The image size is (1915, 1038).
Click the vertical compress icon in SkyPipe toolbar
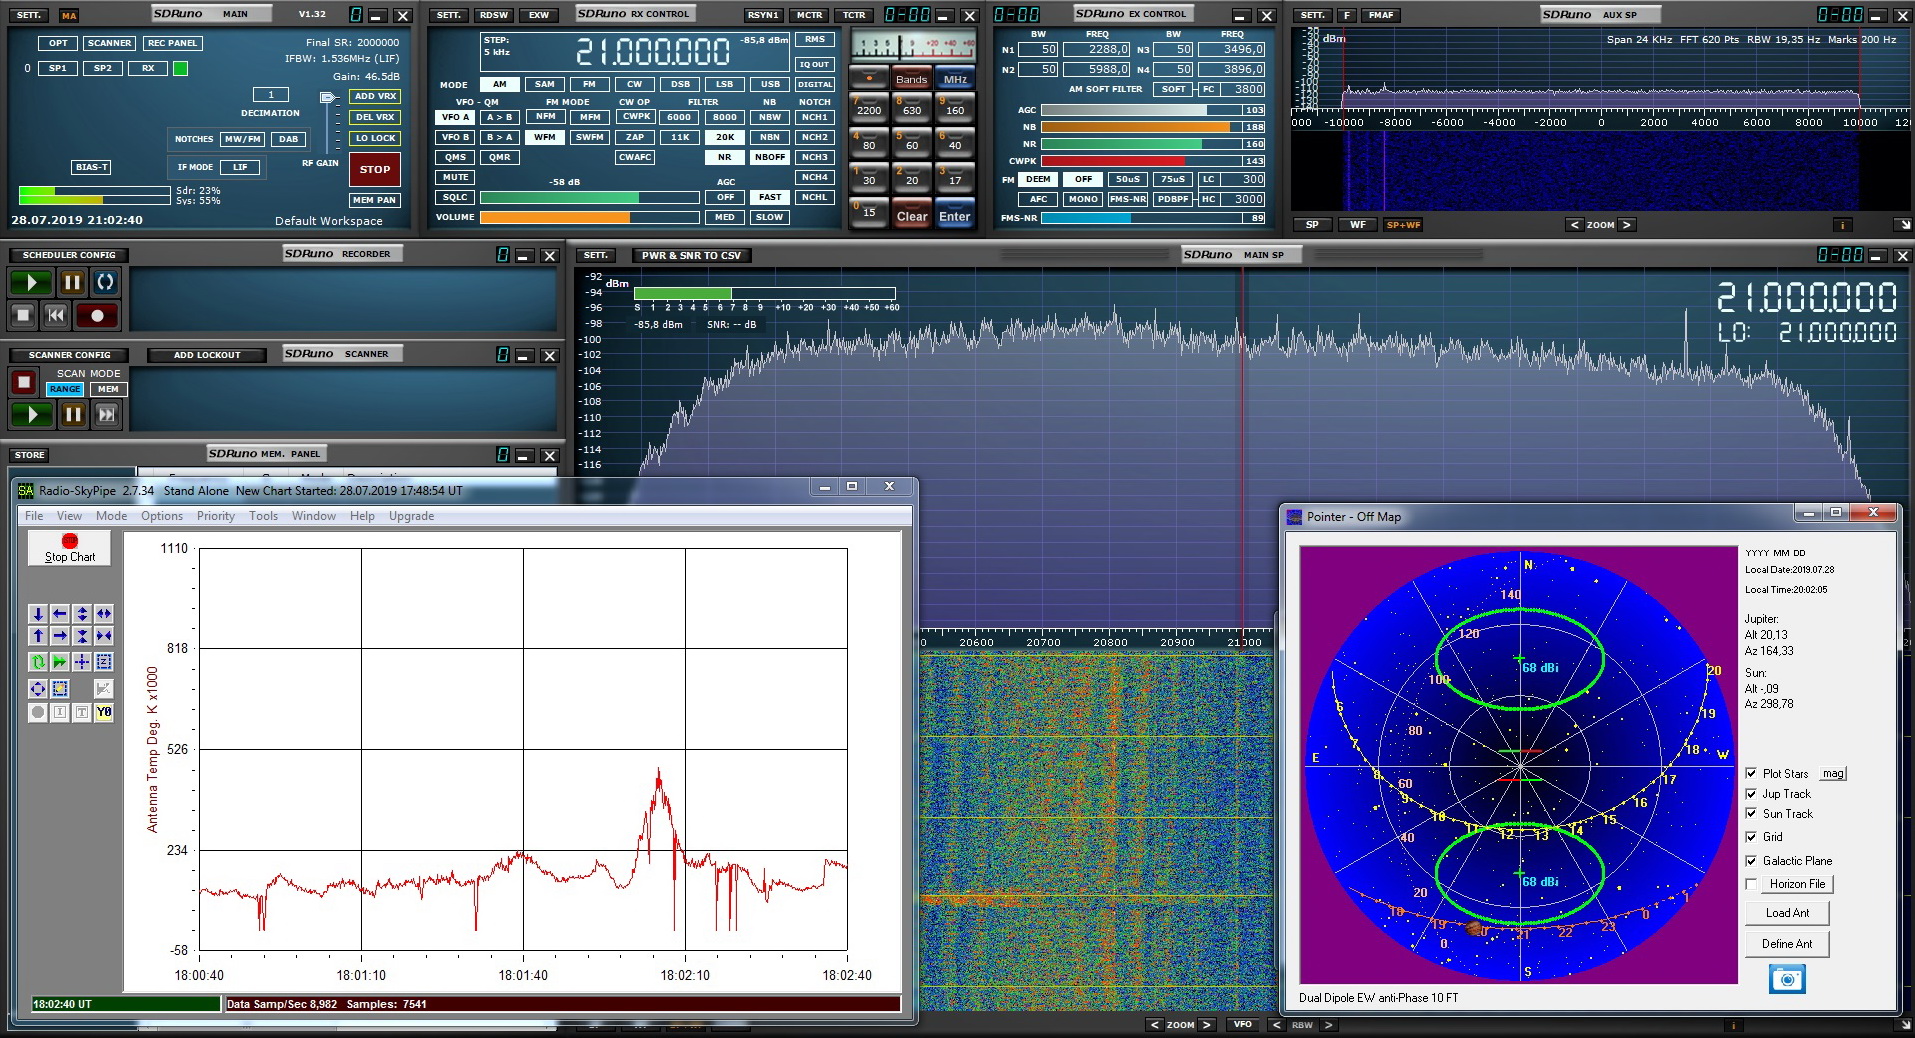[x=82, y=636]
